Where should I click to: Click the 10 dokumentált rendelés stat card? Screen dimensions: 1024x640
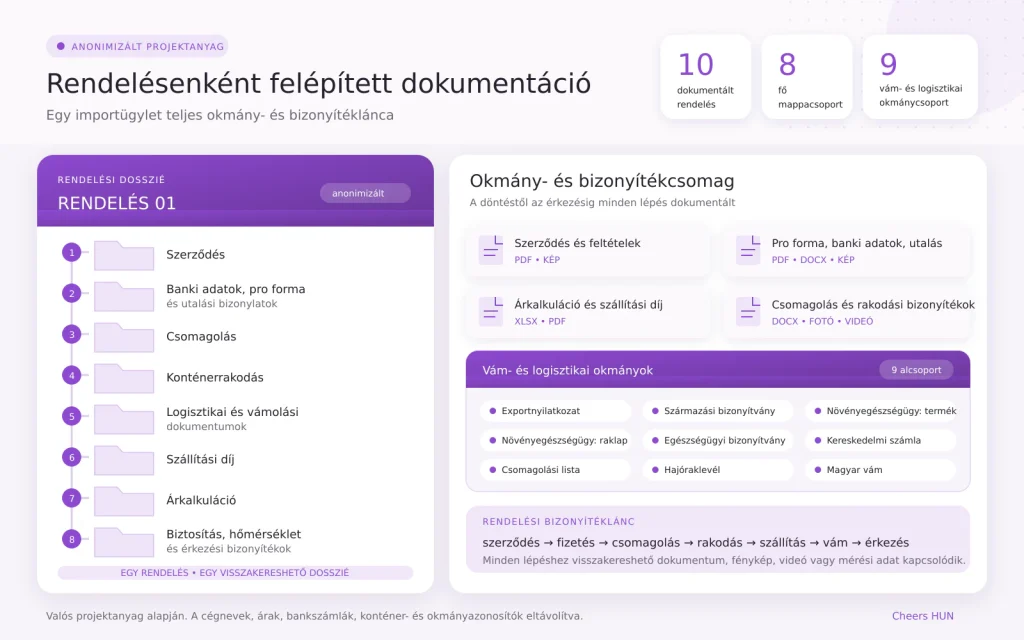[705, 77]
